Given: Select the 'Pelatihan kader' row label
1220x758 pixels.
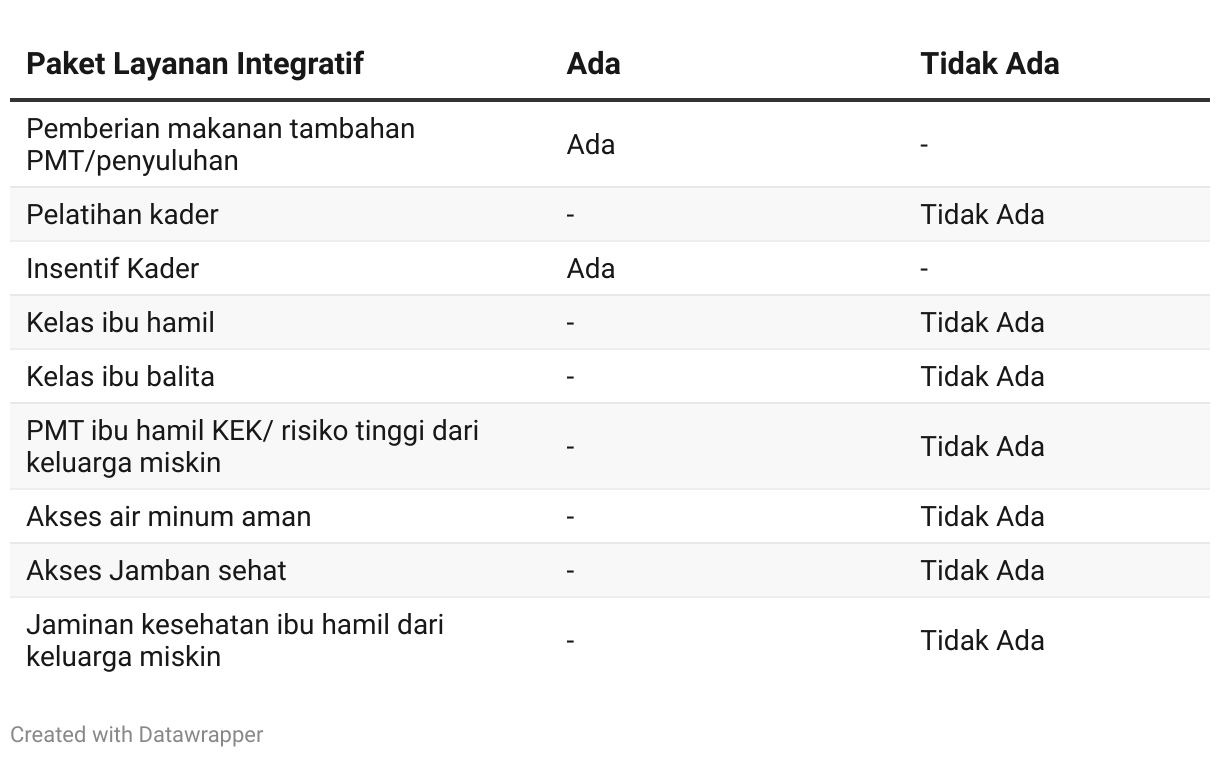Looking at the screenshot, I should point(122,214).
